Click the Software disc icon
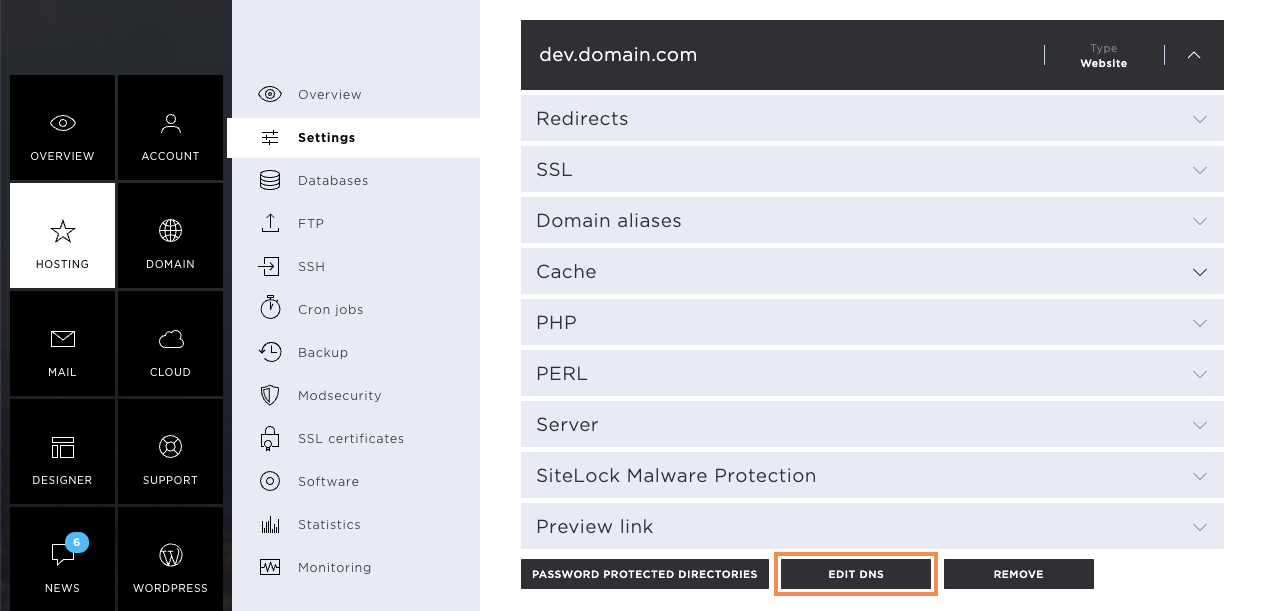1264x611 pixels. (270, 481)
